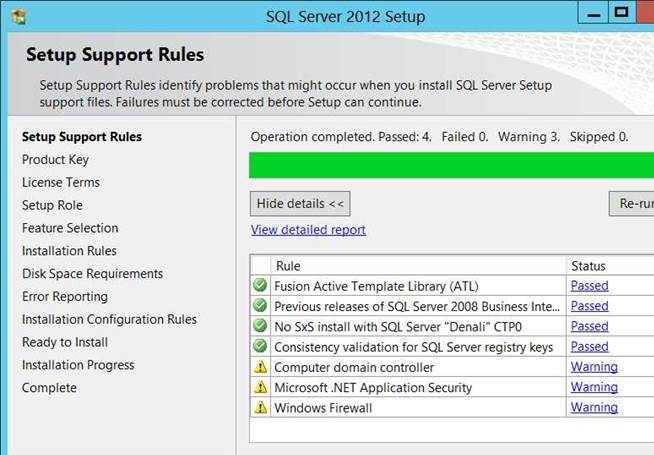Image resolution: width=654 pixels, height=455 pixels.
Task: Select Installation Configuration Rules step in sidebar
Action: coord(109,319)
